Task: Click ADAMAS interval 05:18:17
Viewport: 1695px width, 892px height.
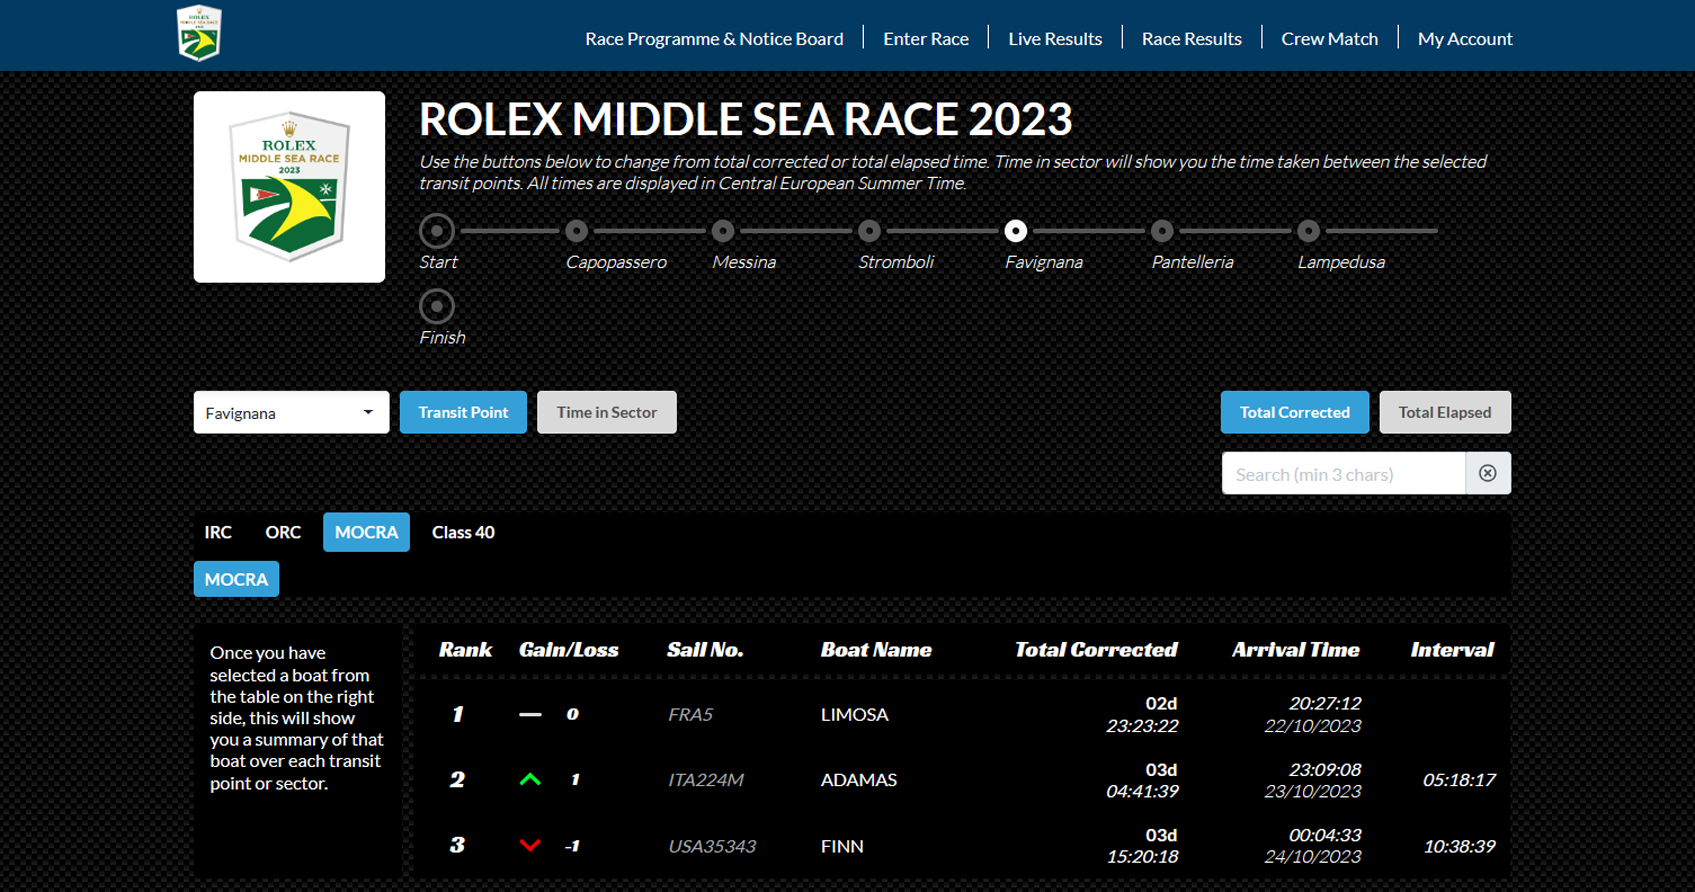Action: coord(1459,780)
